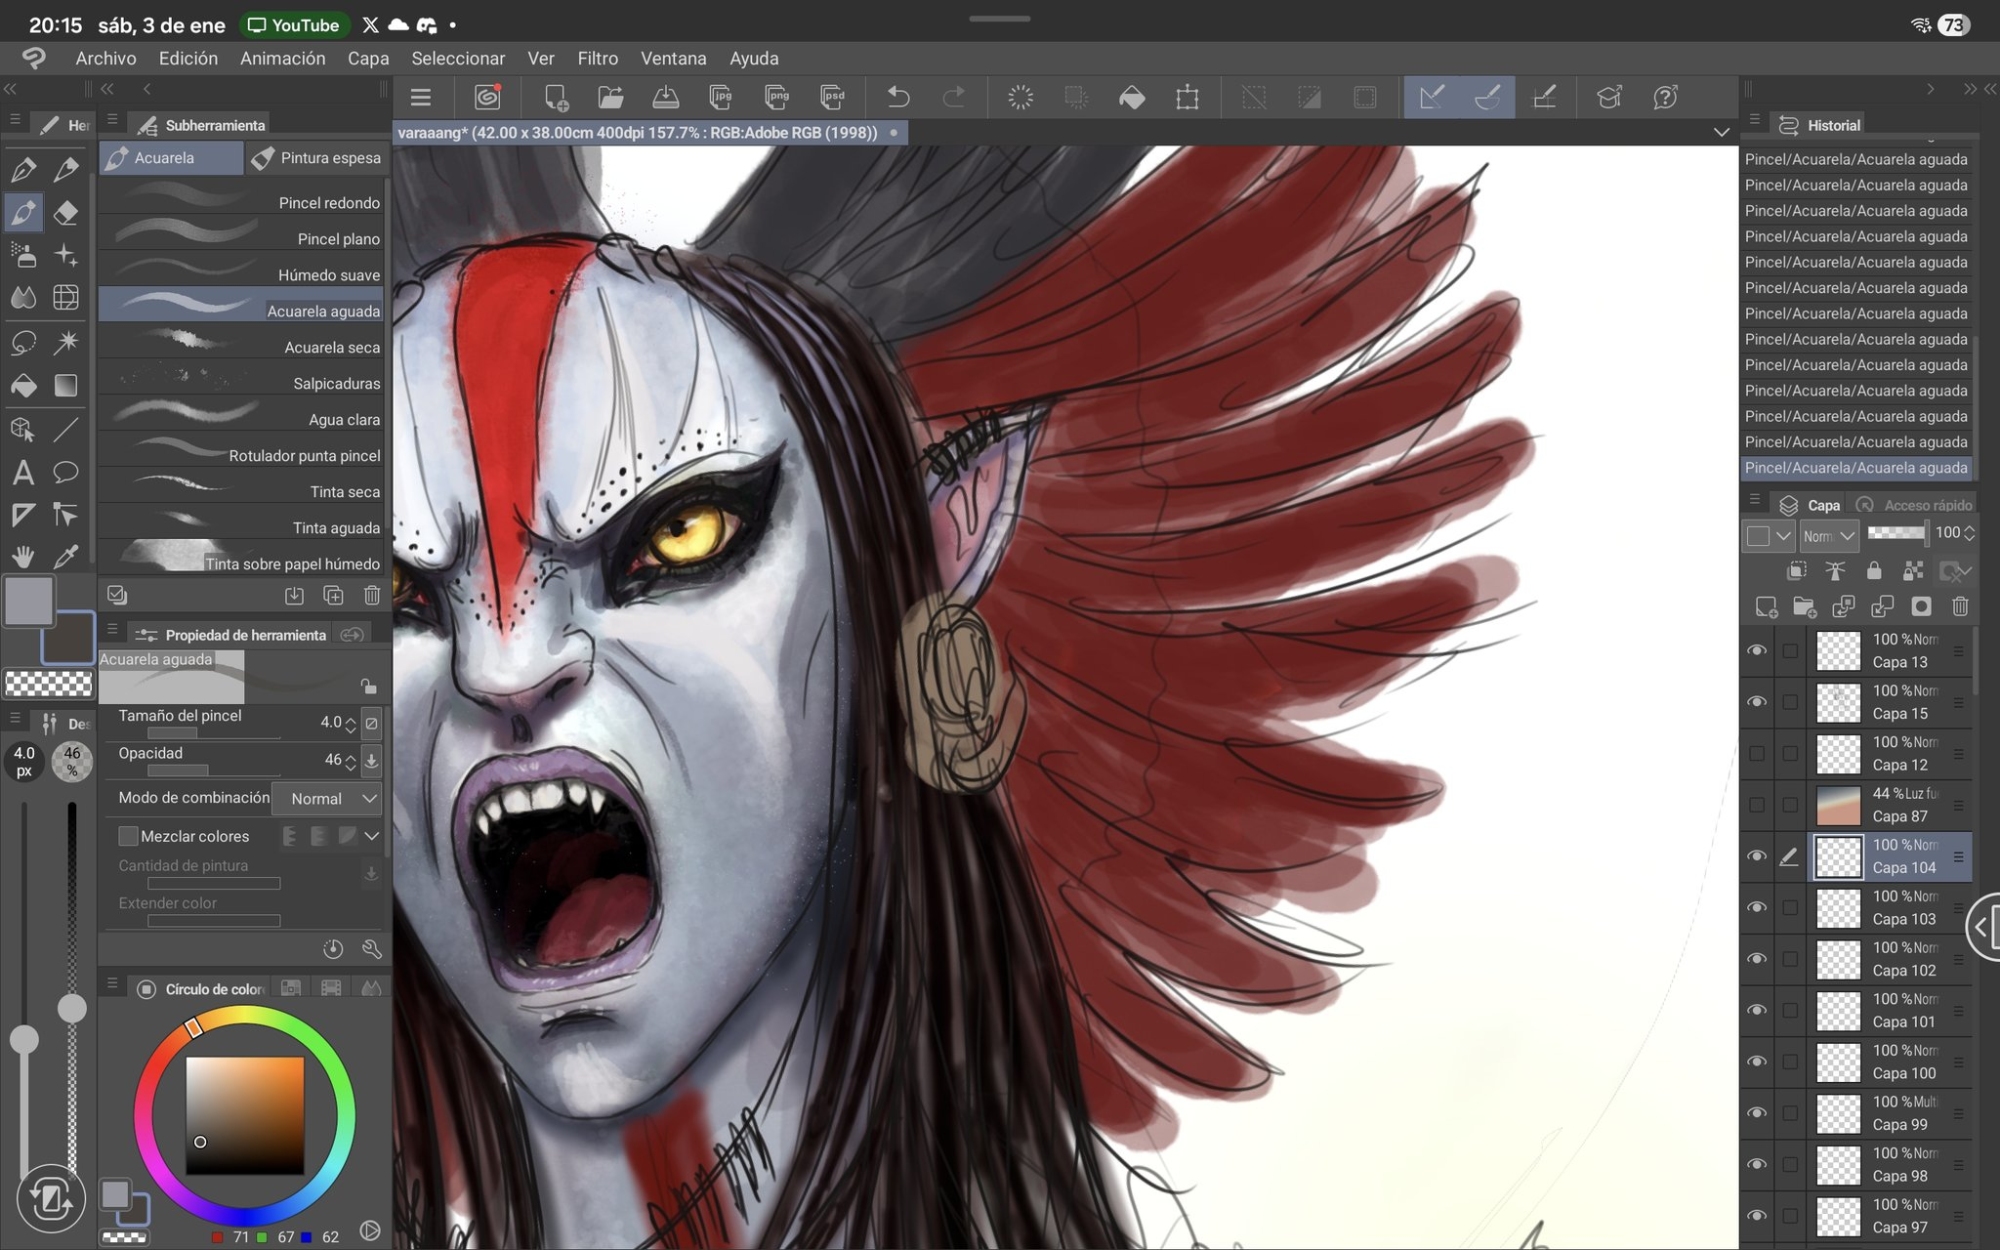Image resolution: width=2000 pixels, height=1250 pixels.
Task: Click inside the color square picker
Action: pyautogui.click(x=245, y=1115)
